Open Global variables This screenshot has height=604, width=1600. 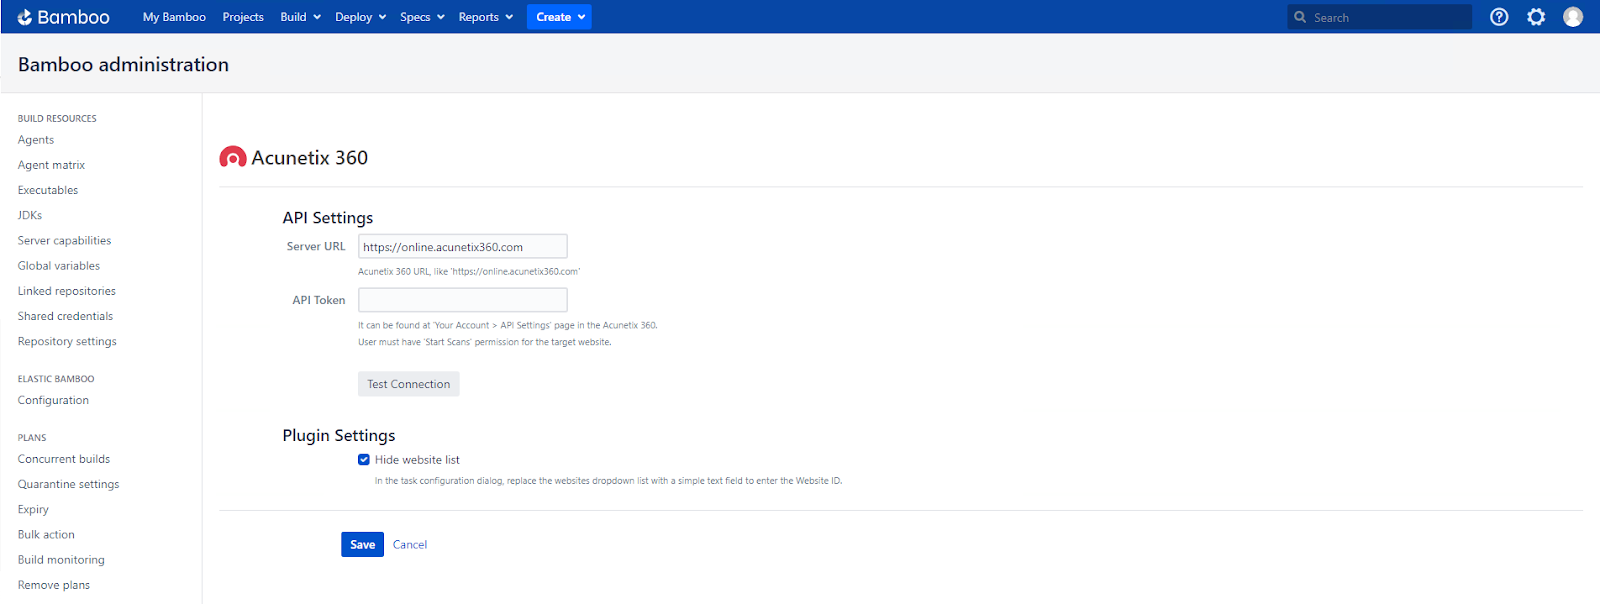[x=59, y=266]
